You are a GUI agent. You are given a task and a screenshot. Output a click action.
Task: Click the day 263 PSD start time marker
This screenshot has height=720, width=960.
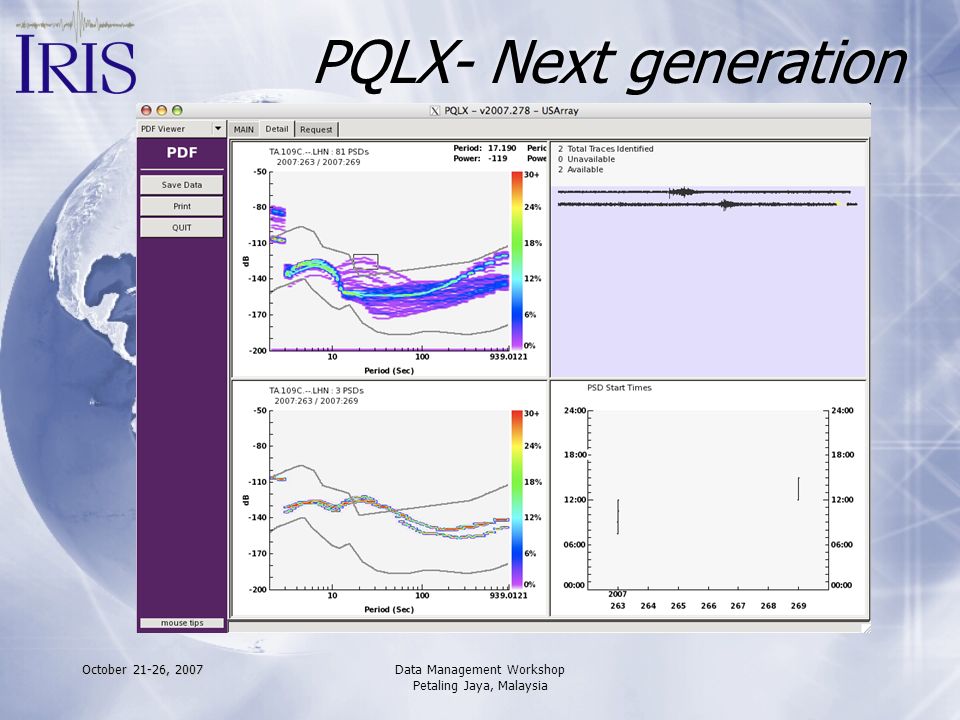pos(618,517)
